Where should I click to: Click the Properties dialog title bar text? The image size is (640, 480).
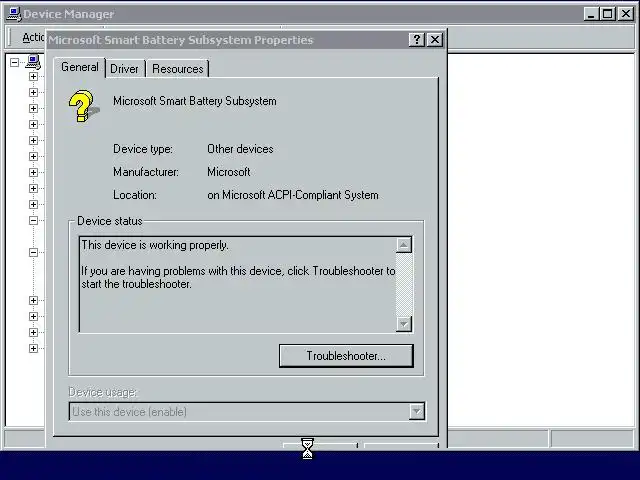(181, 40)
